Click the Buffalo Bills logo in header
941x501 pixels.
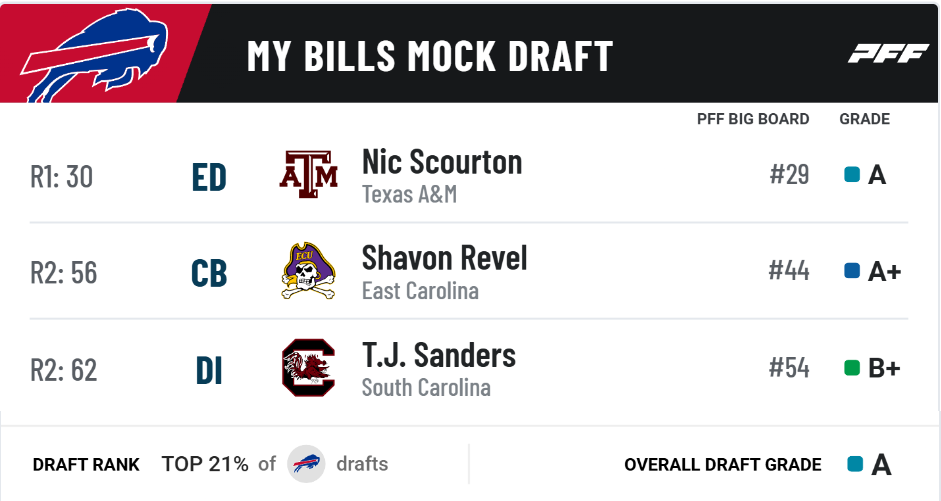click(94, 55)
